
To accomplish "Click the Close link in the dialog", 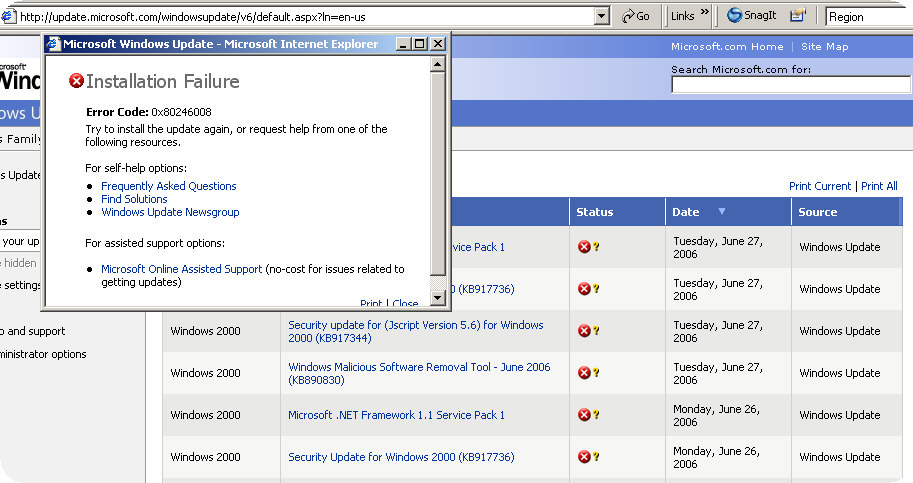I will pos(405,303).
